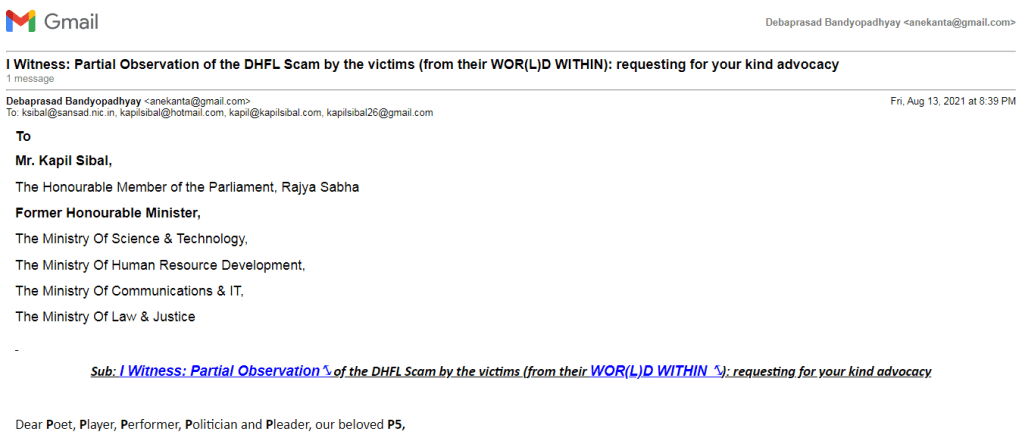
Task: Click the "1 message" count label
Action: click(30, 78)
